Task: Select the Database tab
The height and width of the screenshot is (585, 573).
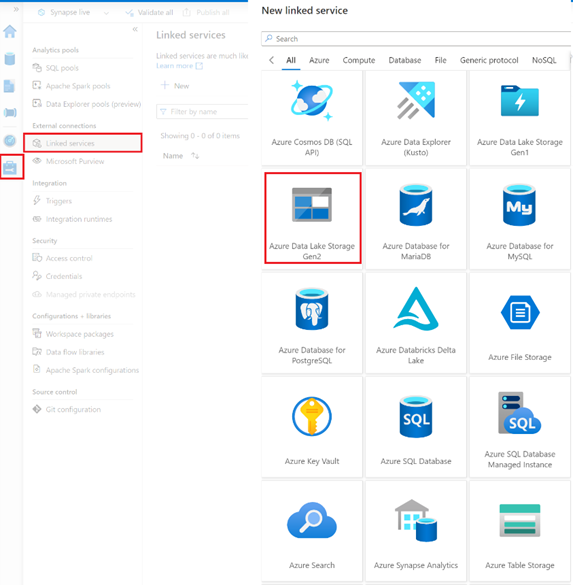Action: point(405,60)
